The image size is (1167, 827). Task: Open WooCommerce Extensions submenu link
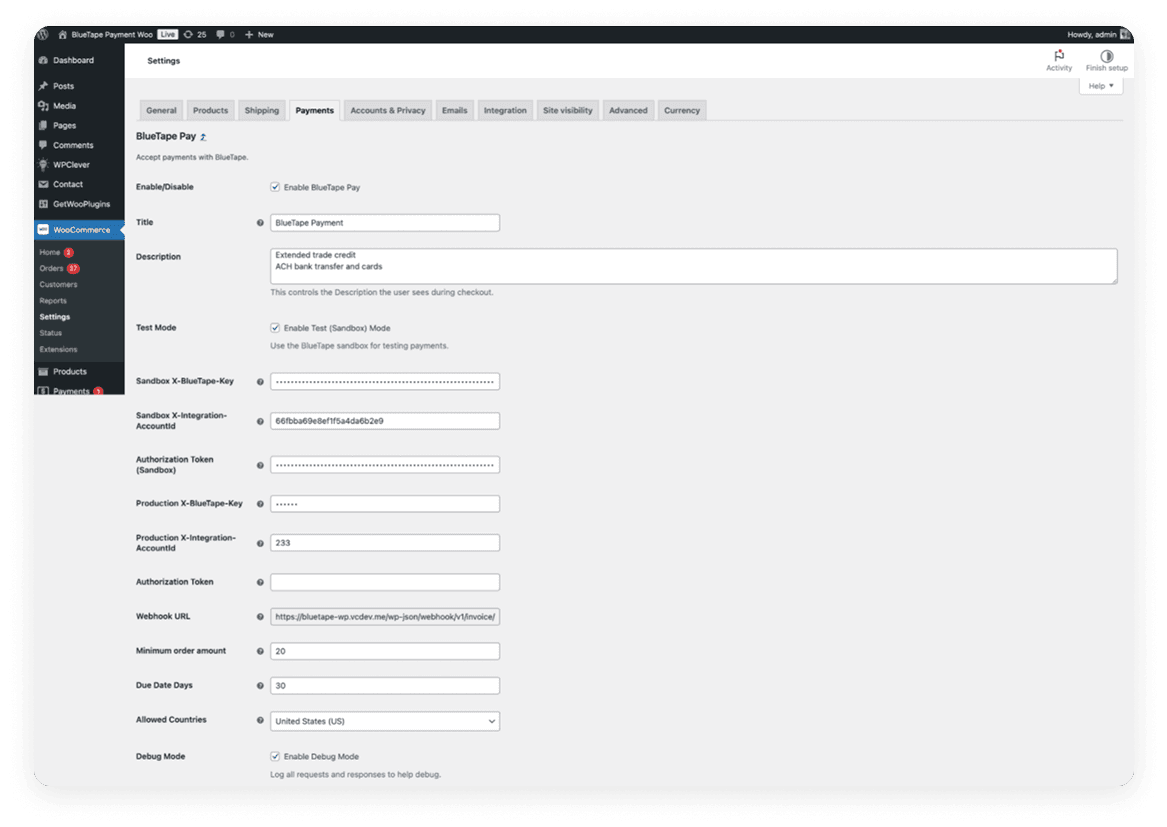pyautogui.click(x=58, y=349)
